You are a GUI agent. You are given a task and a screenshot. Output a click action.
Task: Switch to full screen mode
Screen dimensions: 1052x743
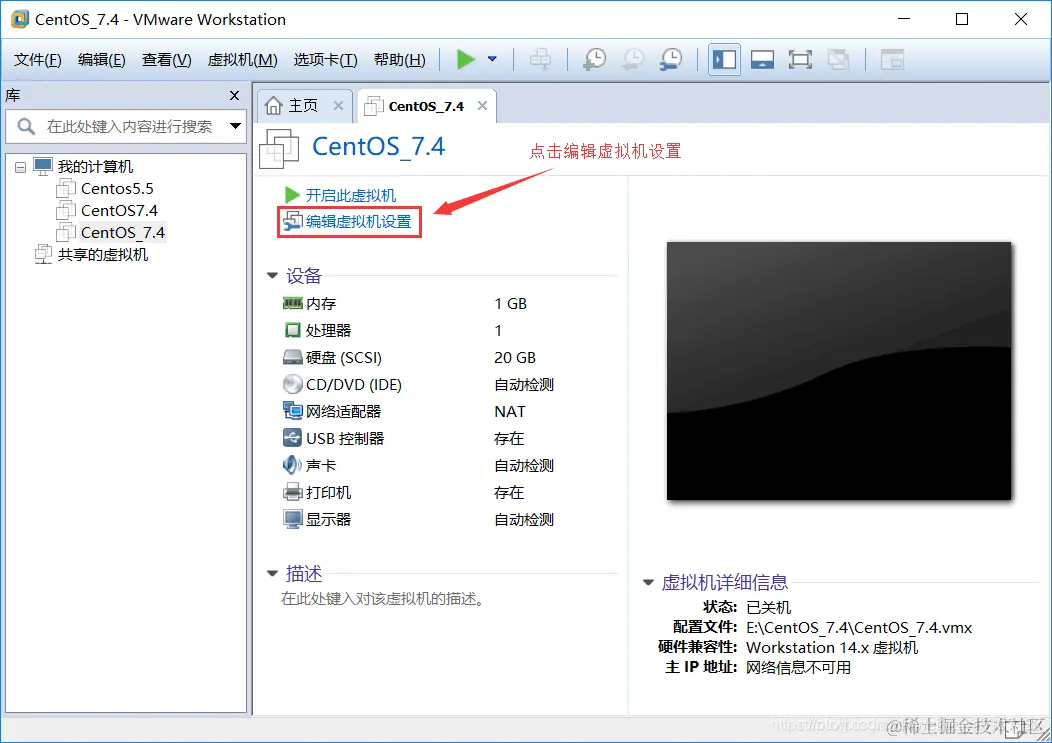pos(800,59)
